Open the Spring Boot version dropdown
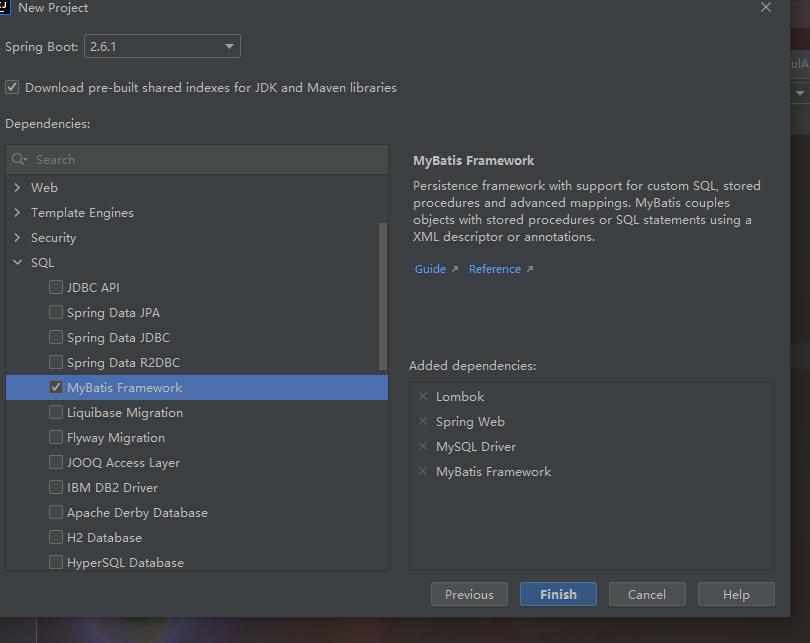 pyautogui.click(x=162, y=46)
